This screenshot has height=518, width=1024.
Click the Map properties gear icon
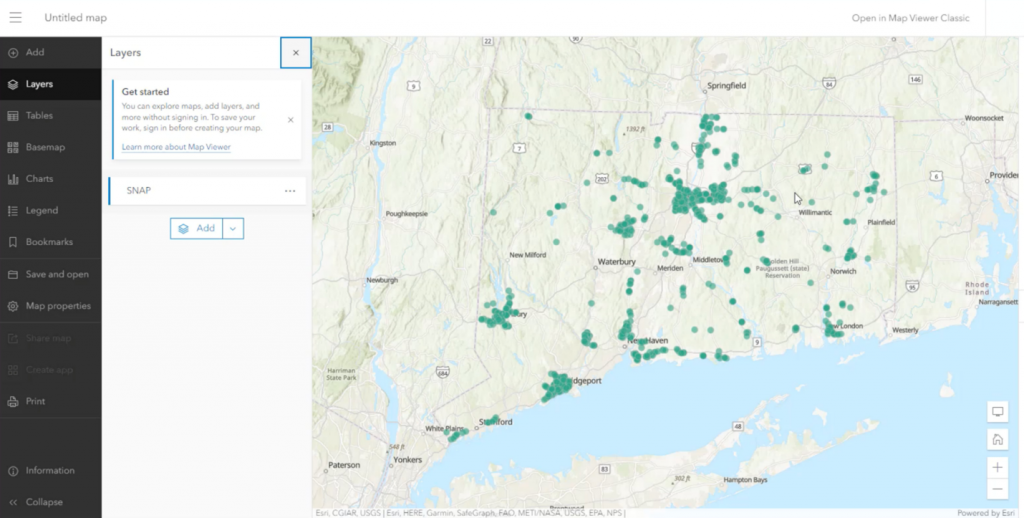13,306
